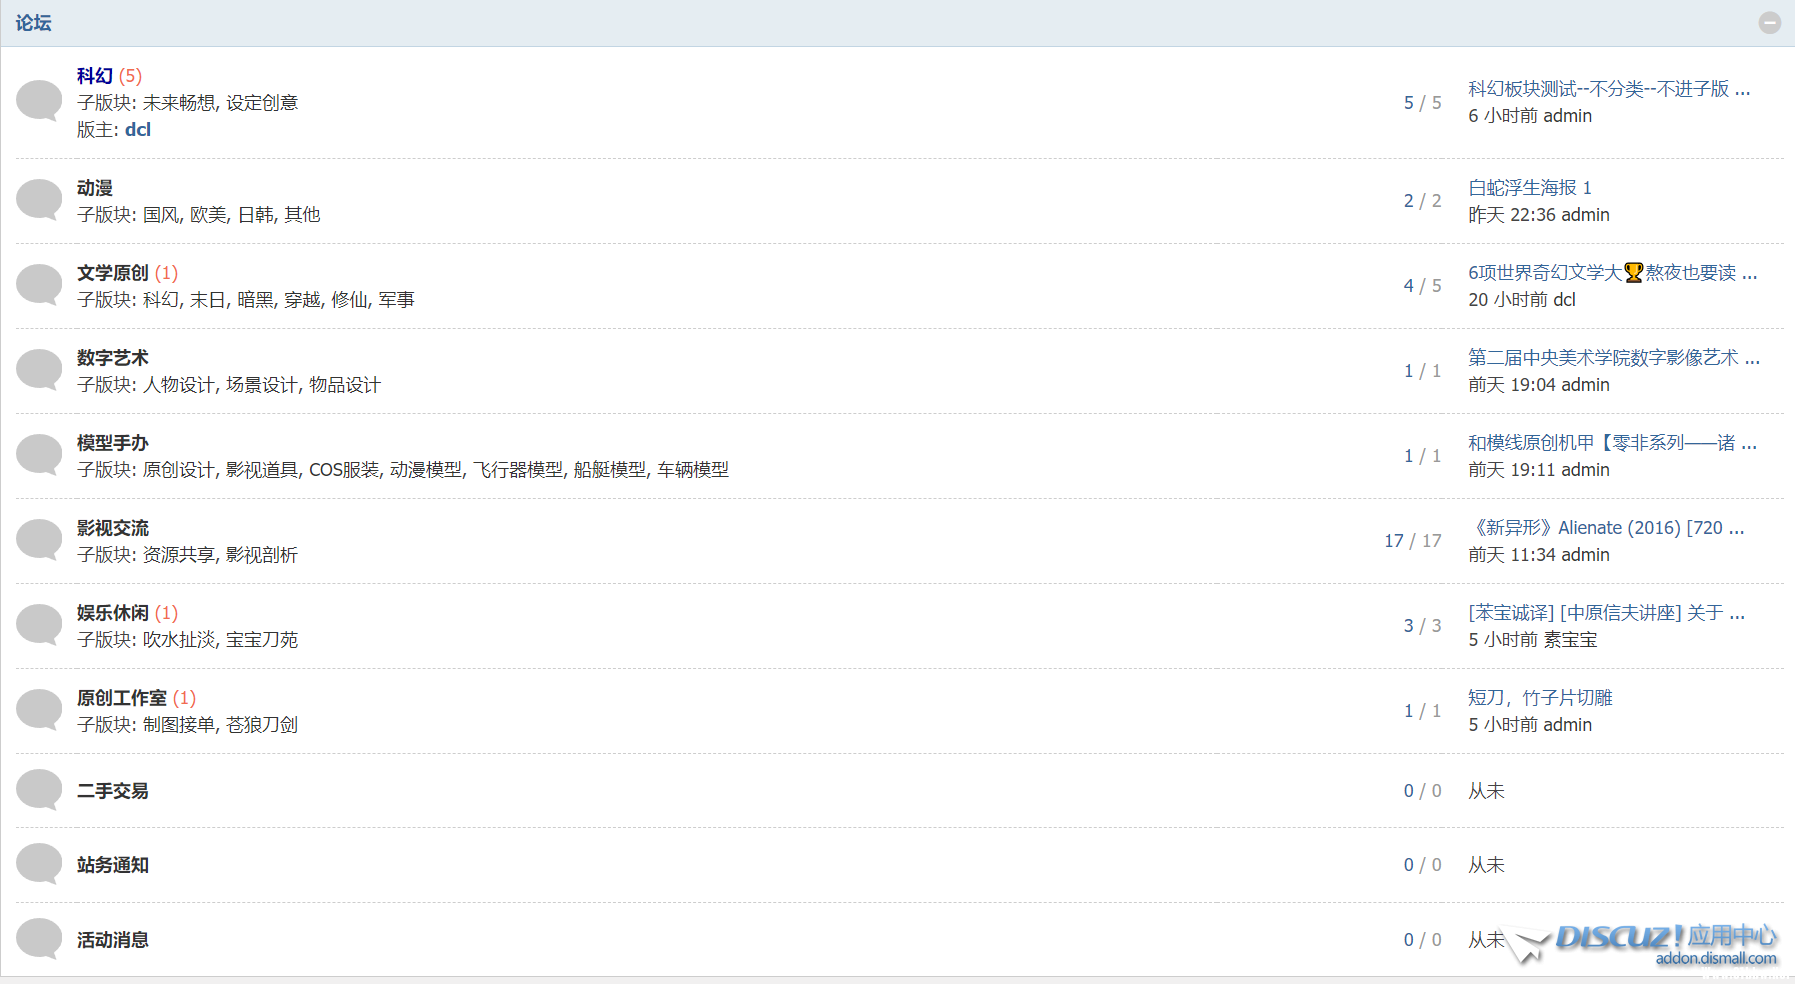Open latest post 白蛇浮生海报 1

[x=1529, y=188]
